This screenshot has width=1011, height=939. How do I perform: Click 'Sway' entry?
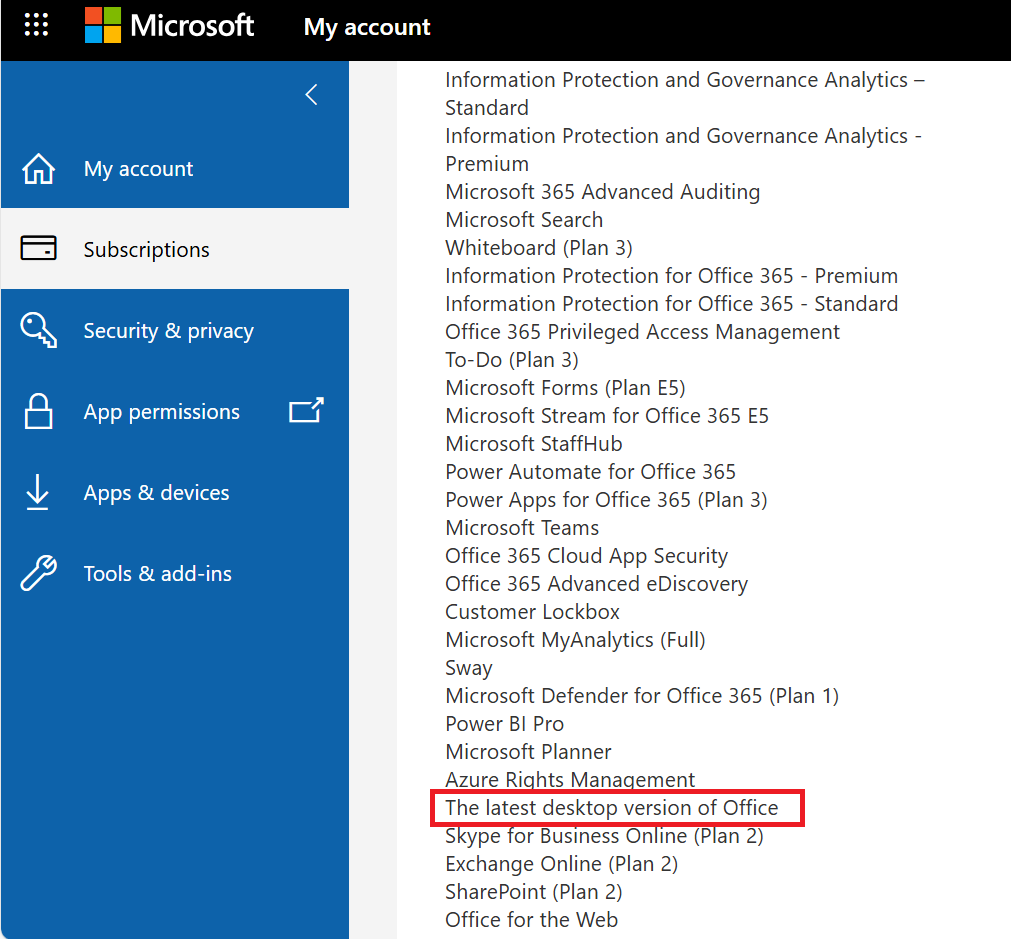[x=469, y=668]
